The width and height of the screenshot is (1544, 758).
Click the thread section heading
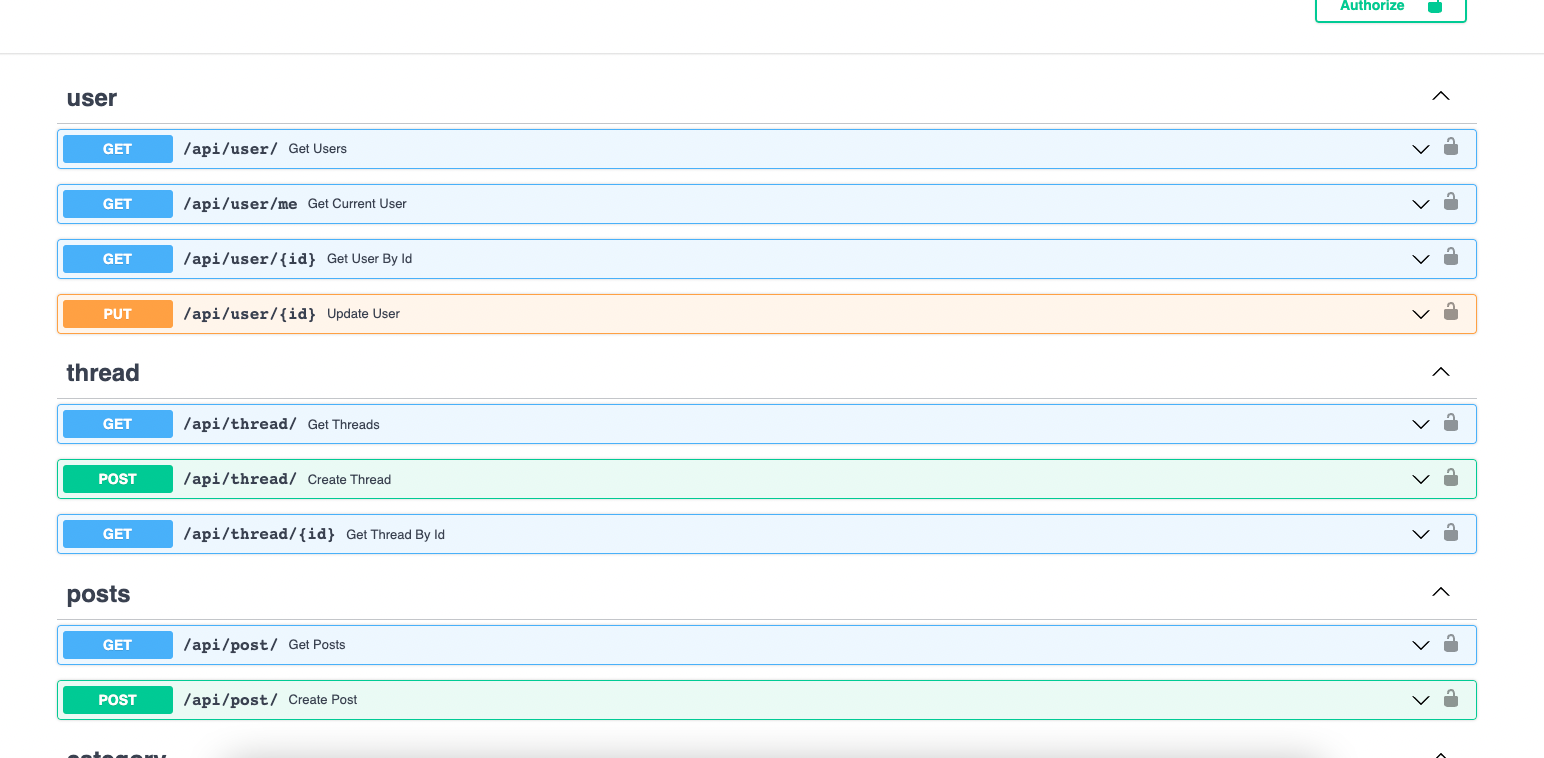tap(103, 373)
